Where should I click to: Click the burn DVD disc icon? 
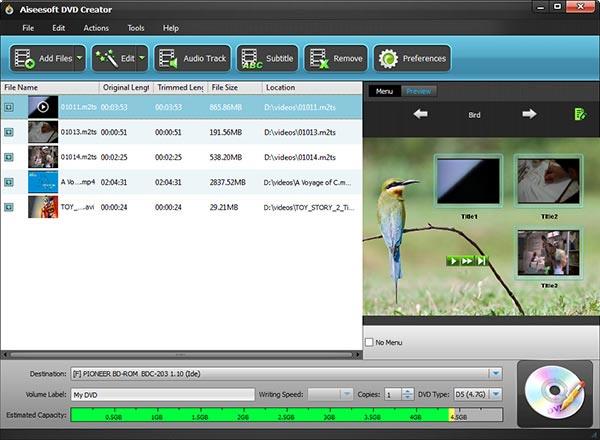click(555, 393)
